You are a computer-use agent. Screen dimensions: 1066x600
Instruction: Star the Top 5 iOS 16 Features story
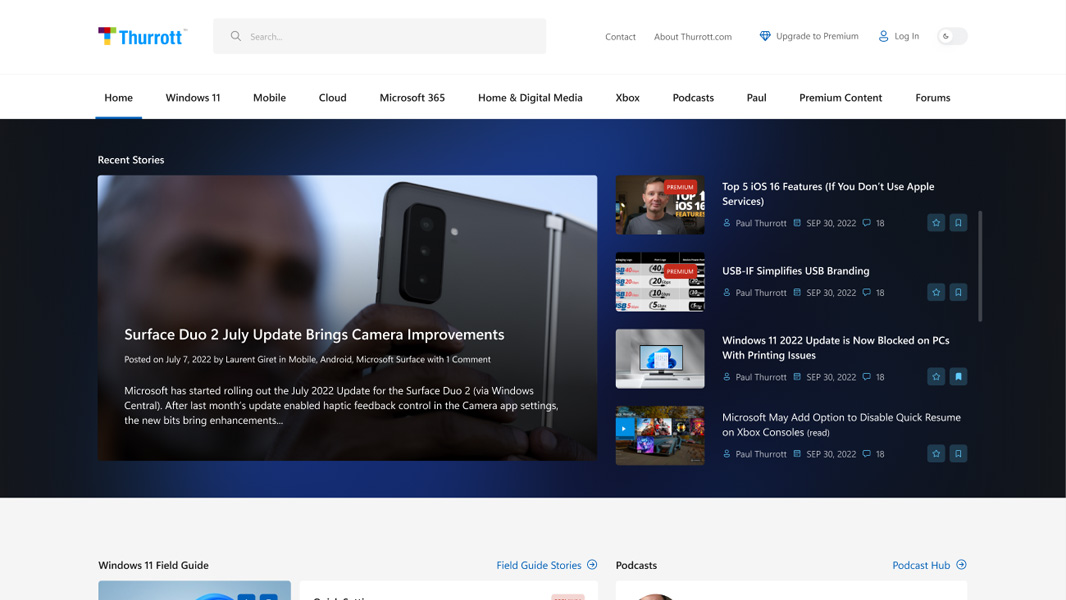point(936,223)
